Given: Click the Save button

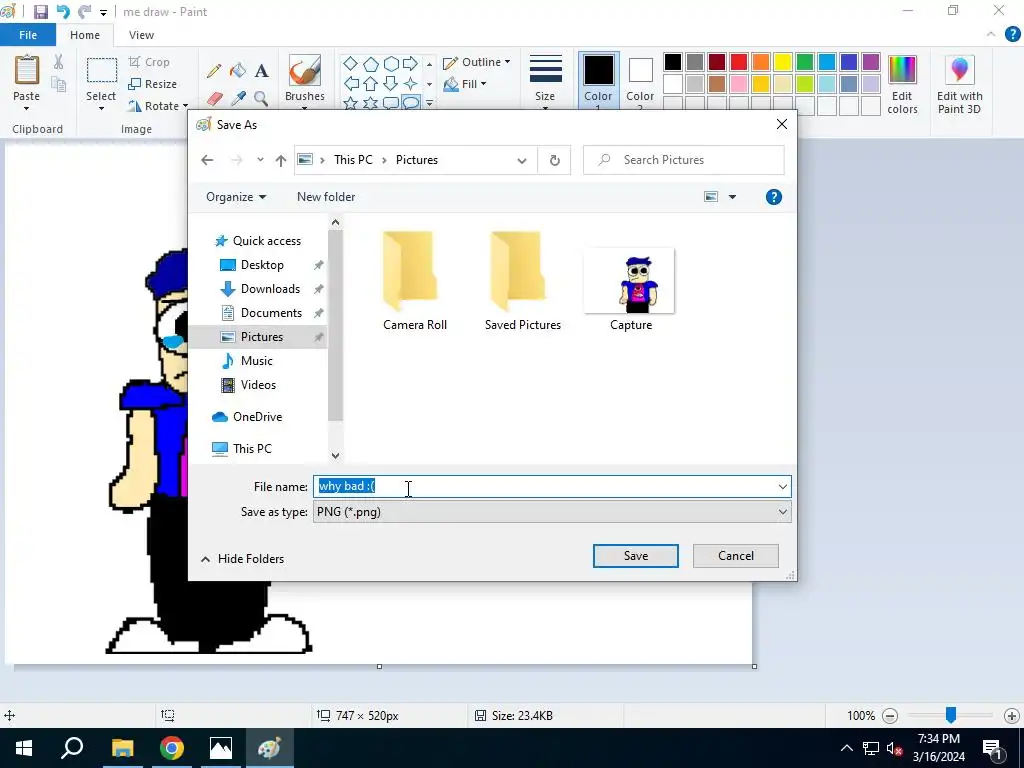Looking at the screenshot, I should 635,556.
